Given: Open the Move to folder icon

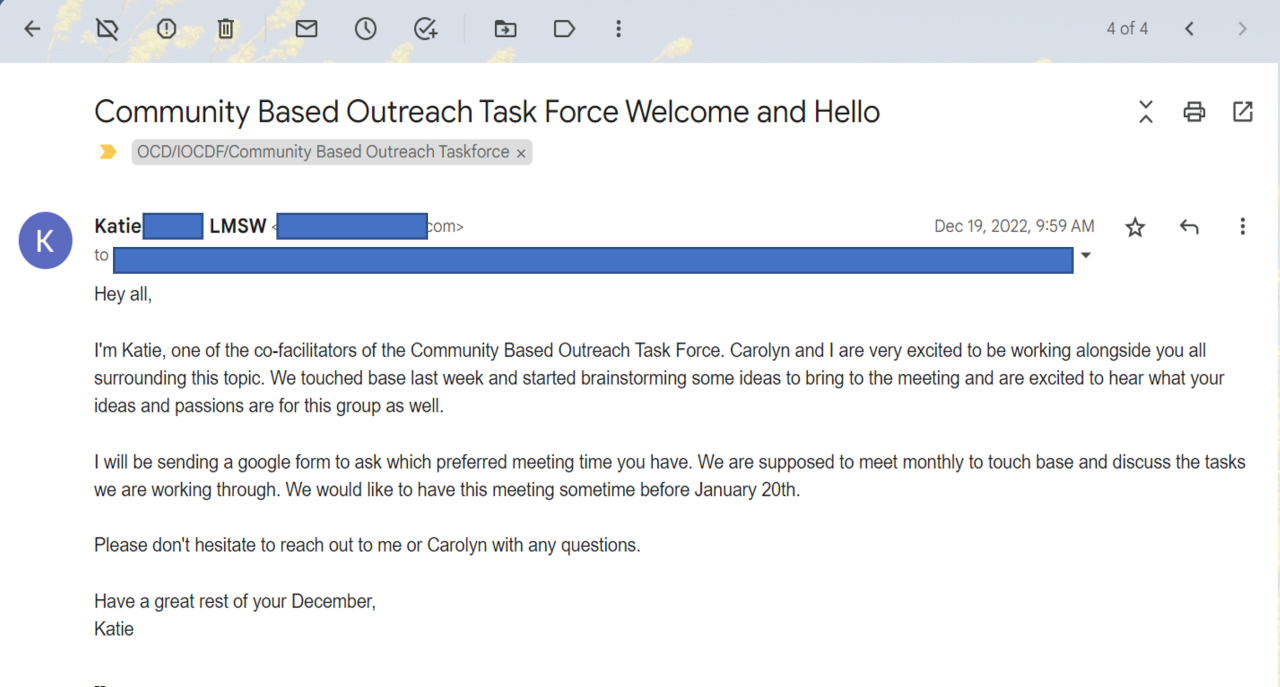Looking at the screenshot, I should 505,29.
